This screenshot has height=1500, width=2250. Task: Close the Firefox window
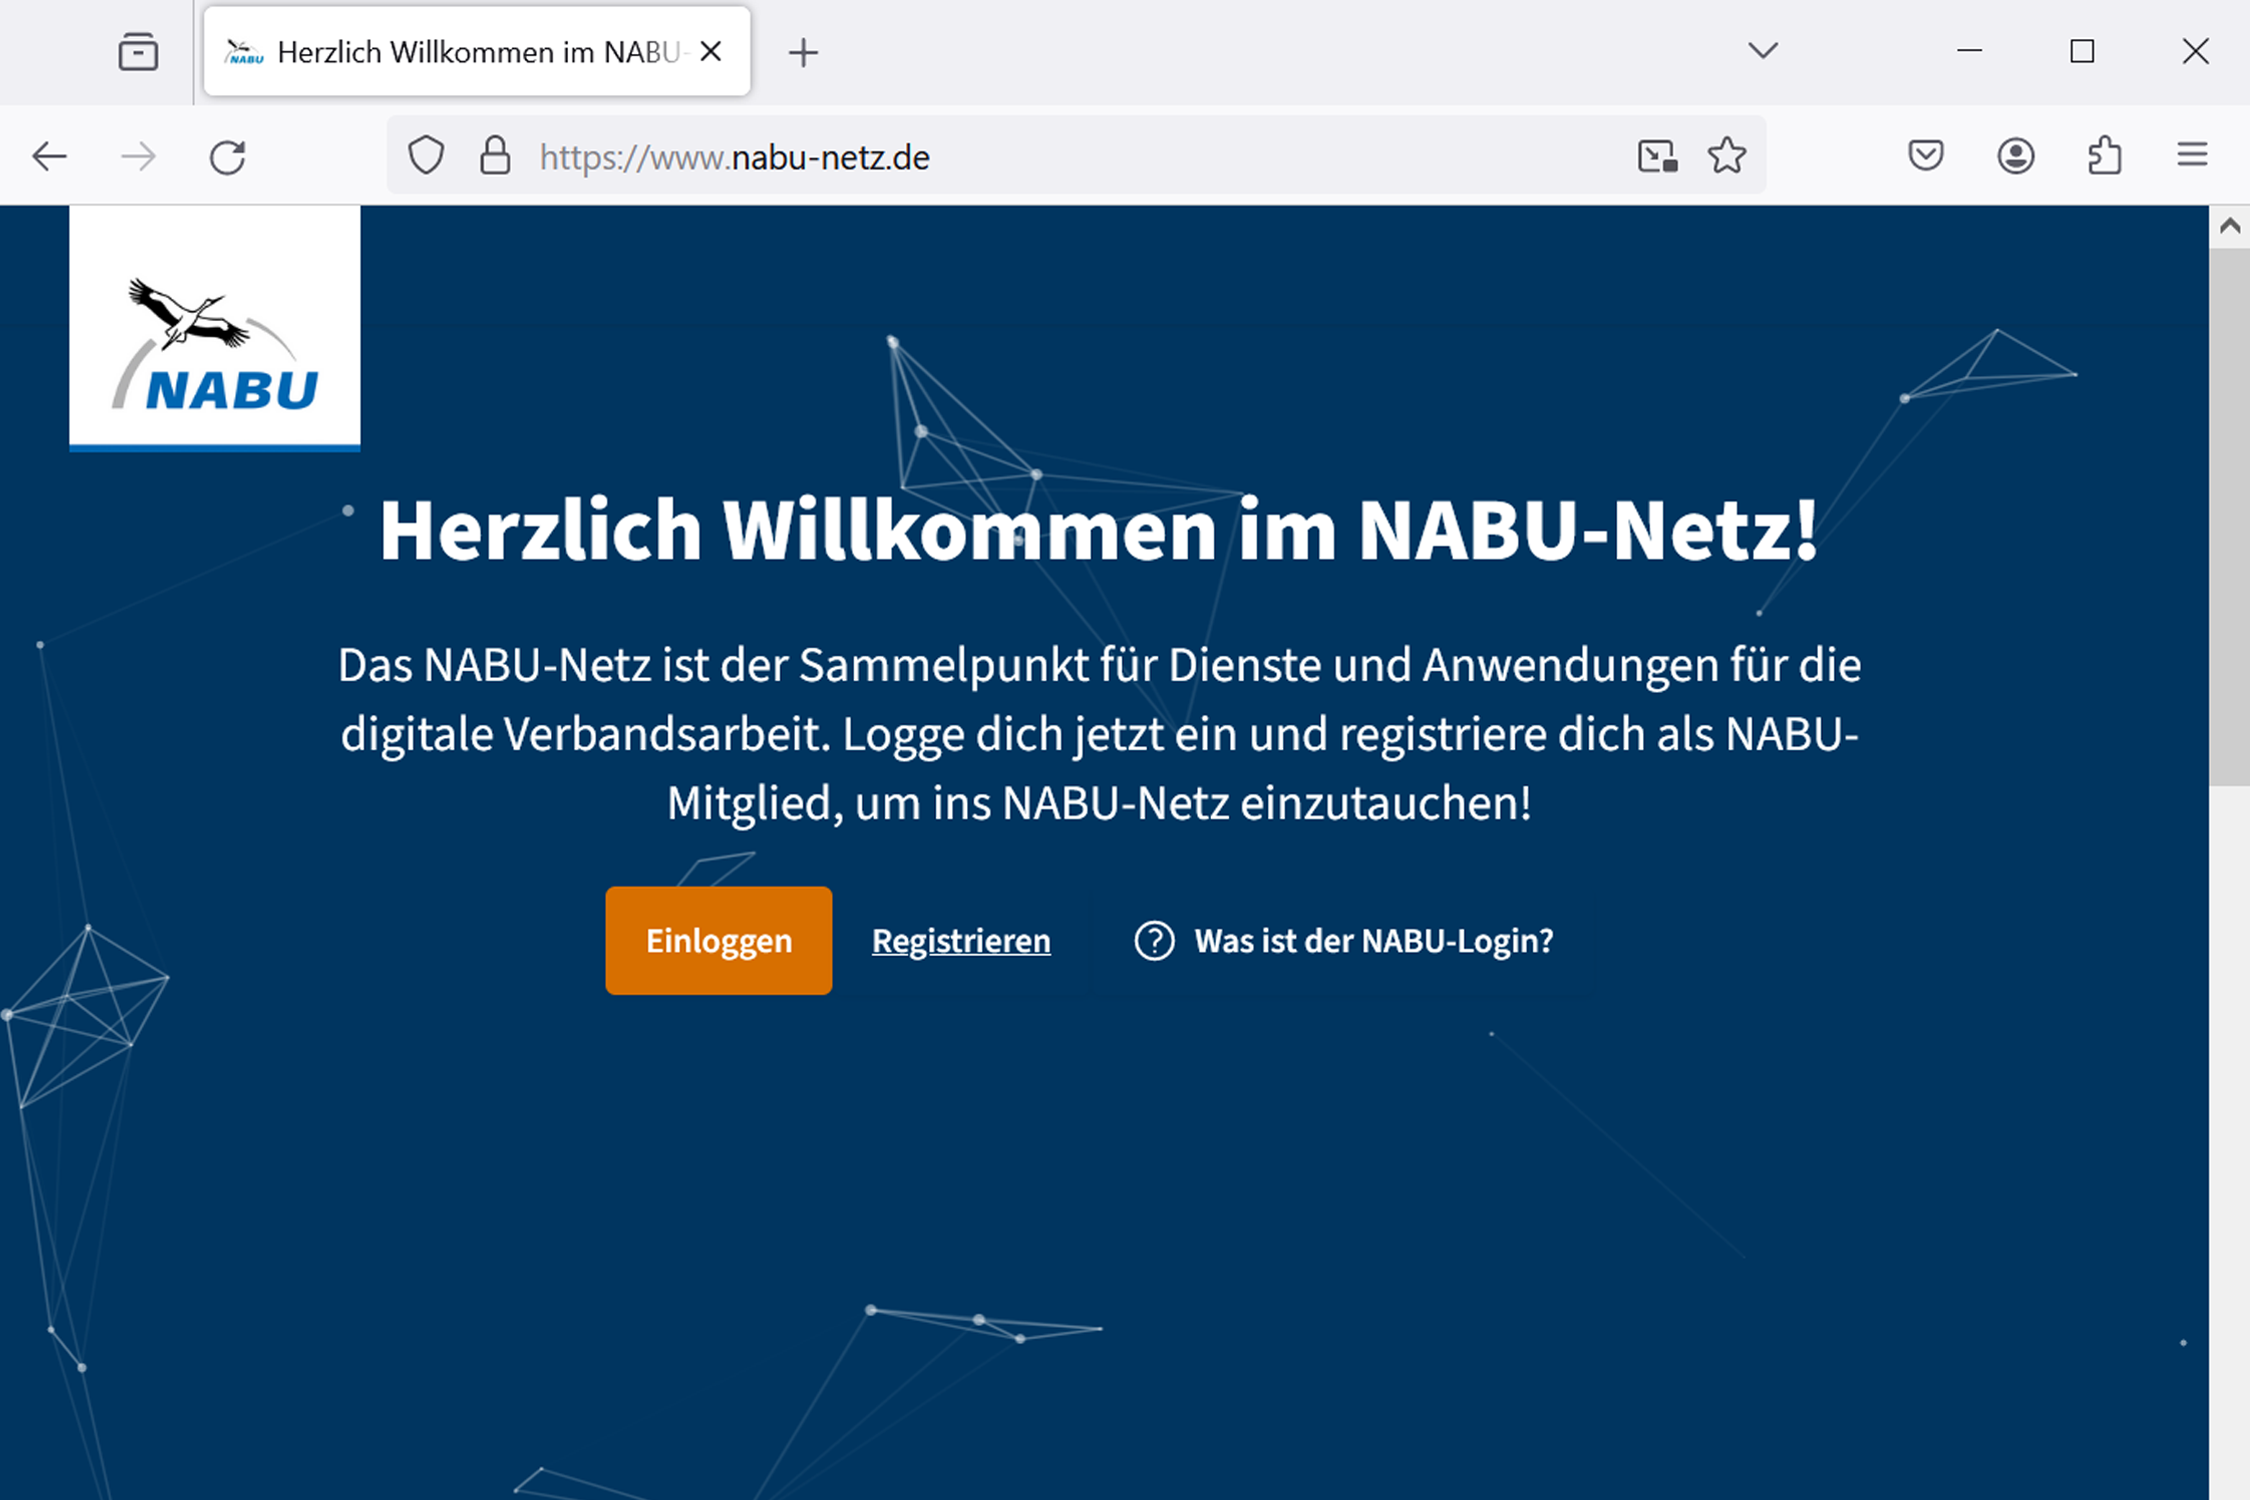pos(2195,51)
